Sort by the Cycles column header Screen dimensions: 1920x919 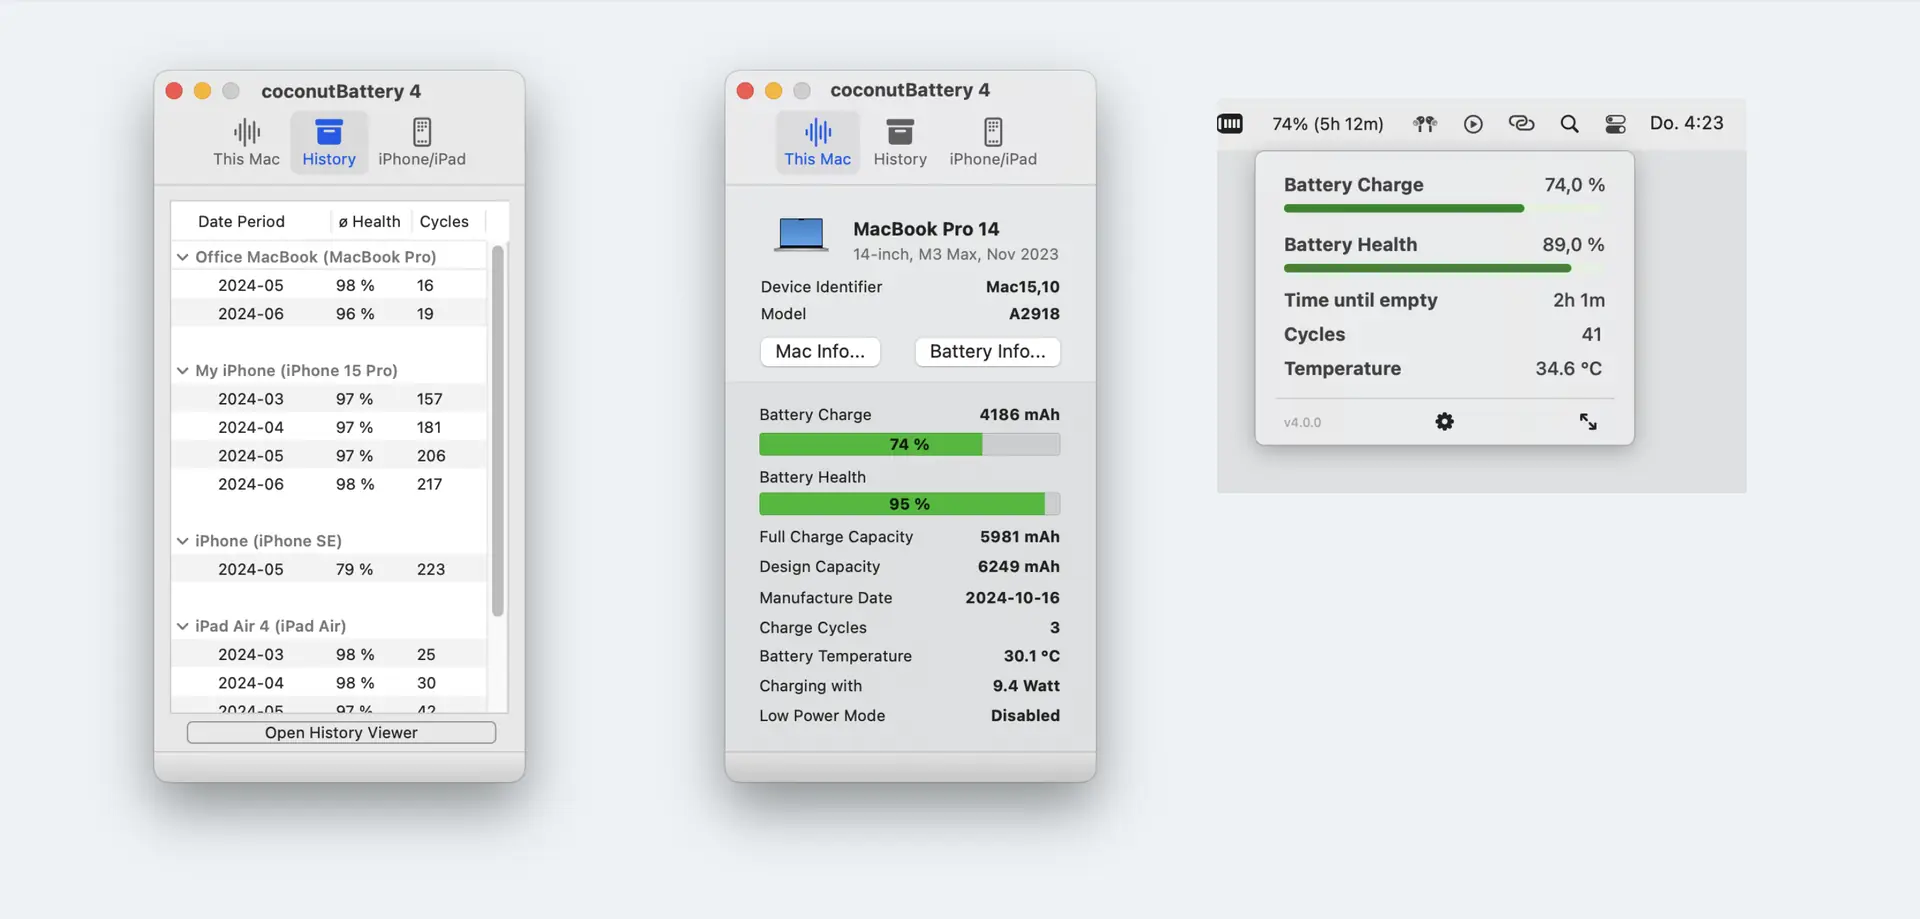pos(444,221)
